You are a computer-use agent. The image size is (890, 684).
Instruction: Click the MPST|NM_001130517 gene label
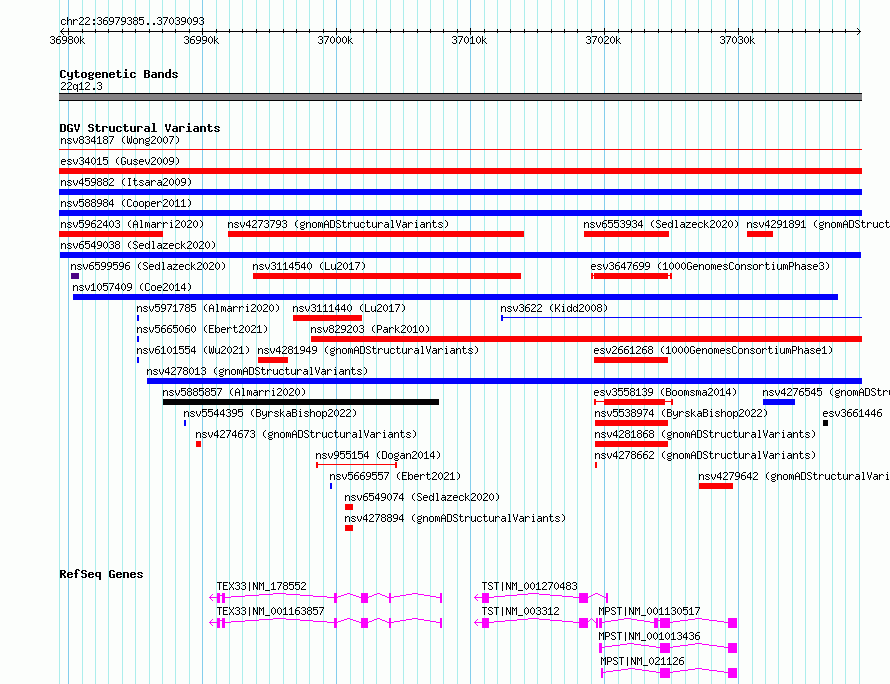click(x=649, y=611)
